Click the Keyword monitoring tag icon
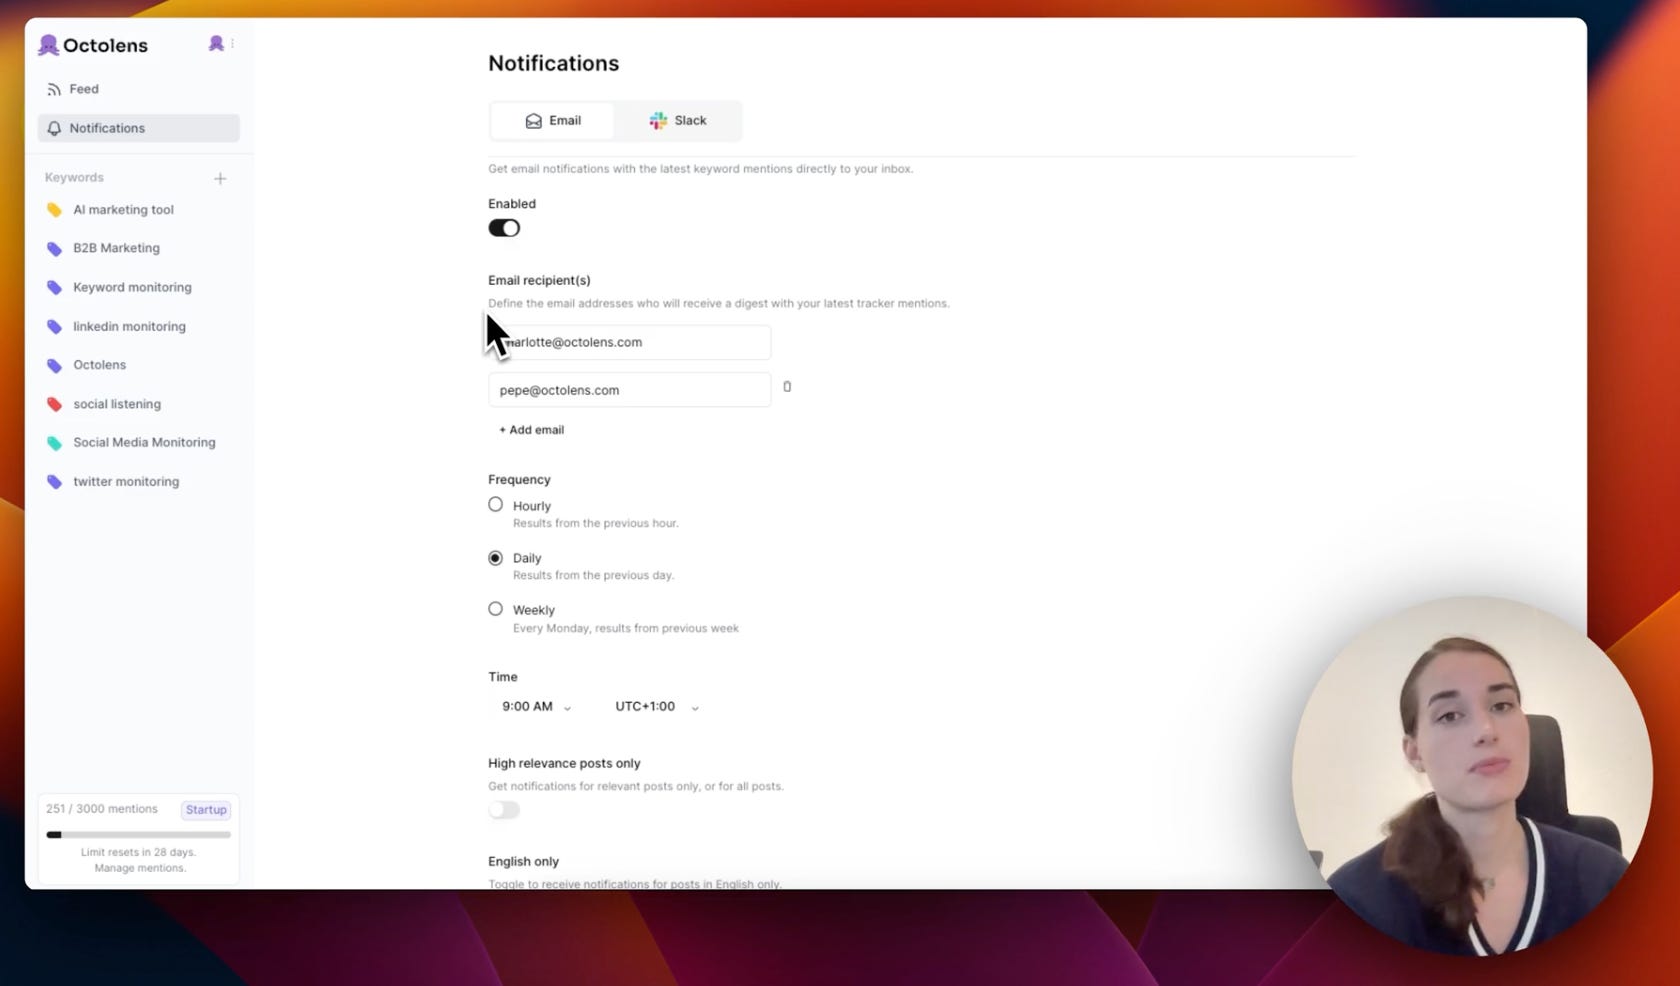The height and width of the screenshot is (986, 1680). pyautogui.click(x=55, y=287)
